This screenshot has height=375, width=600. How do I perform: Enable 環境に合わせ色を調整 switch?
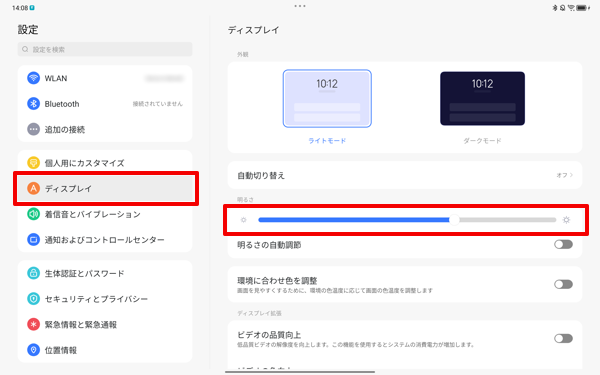tap(563, 284)
